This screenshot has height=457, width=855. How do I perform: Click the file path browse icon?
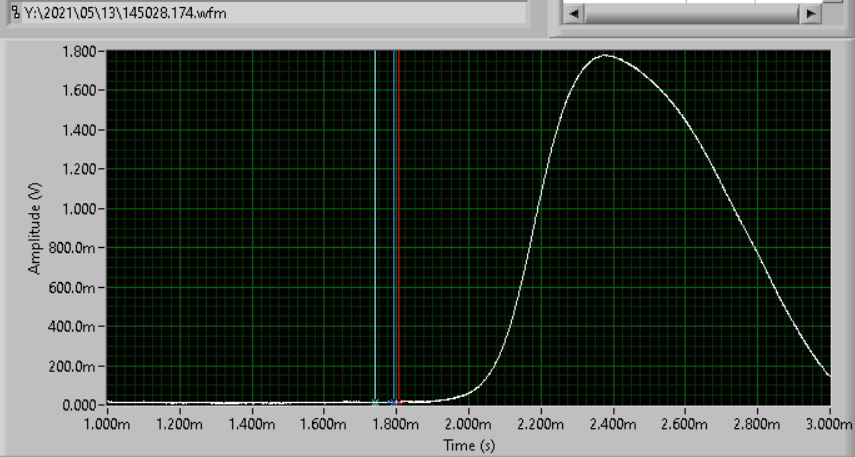16,13
